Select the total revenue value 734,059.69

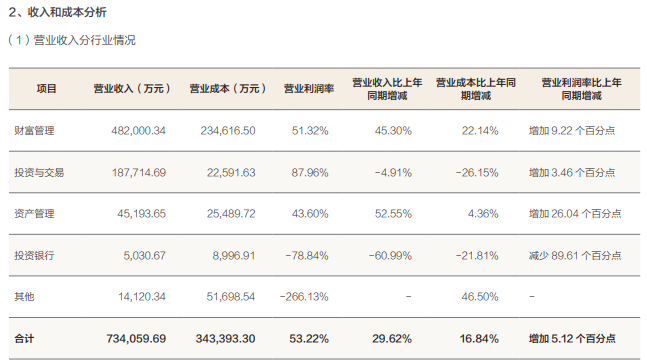136,339
